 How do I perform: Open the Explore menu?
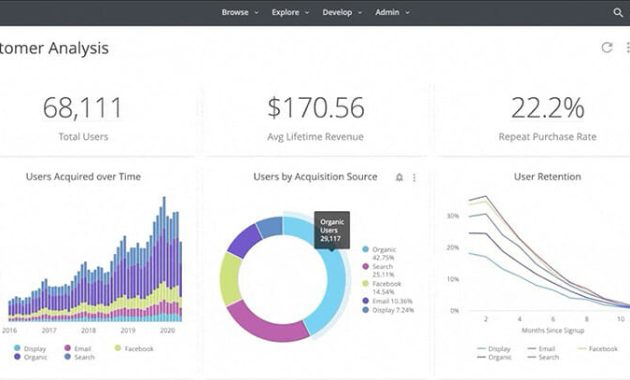pyautogui.click(x=285, y=12)
